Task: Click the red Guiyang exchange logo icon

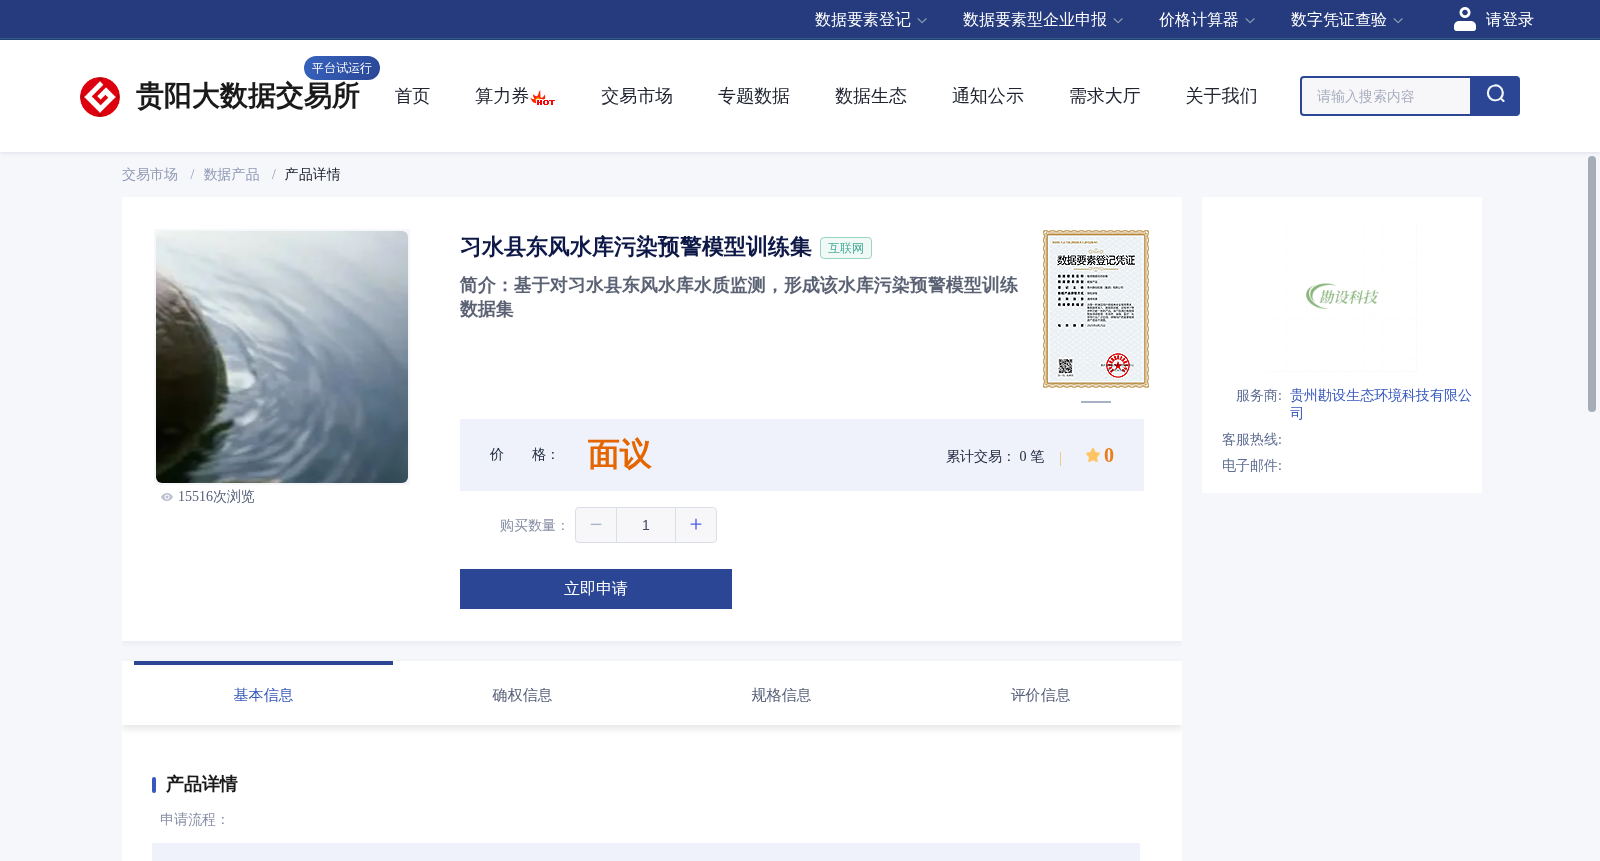Action: point(100,97)
